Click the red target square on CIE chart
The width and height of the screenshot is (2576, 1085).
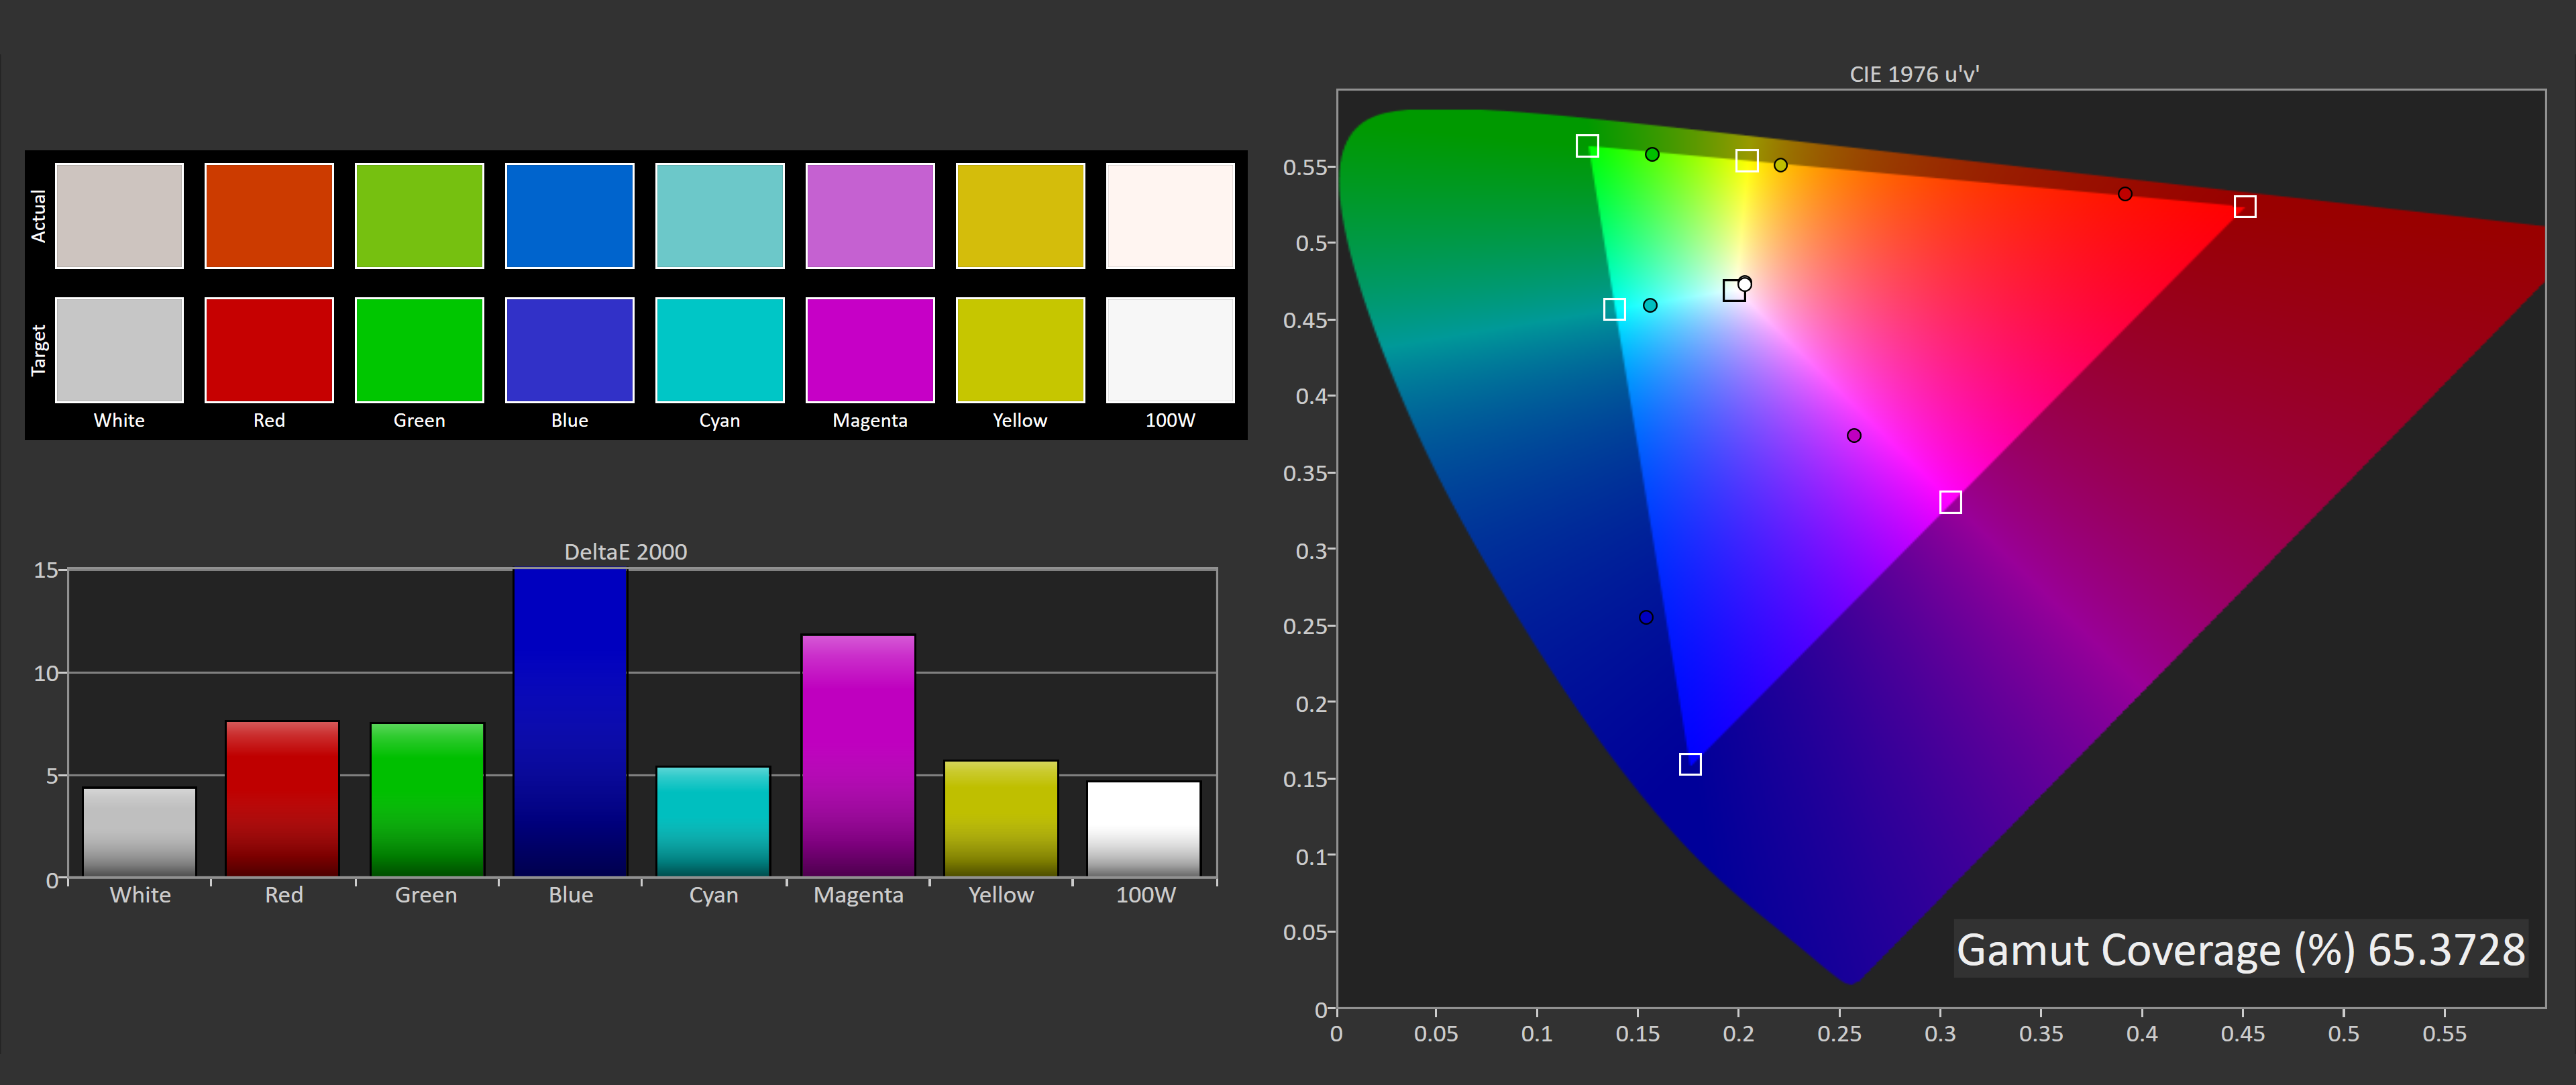2244,207
